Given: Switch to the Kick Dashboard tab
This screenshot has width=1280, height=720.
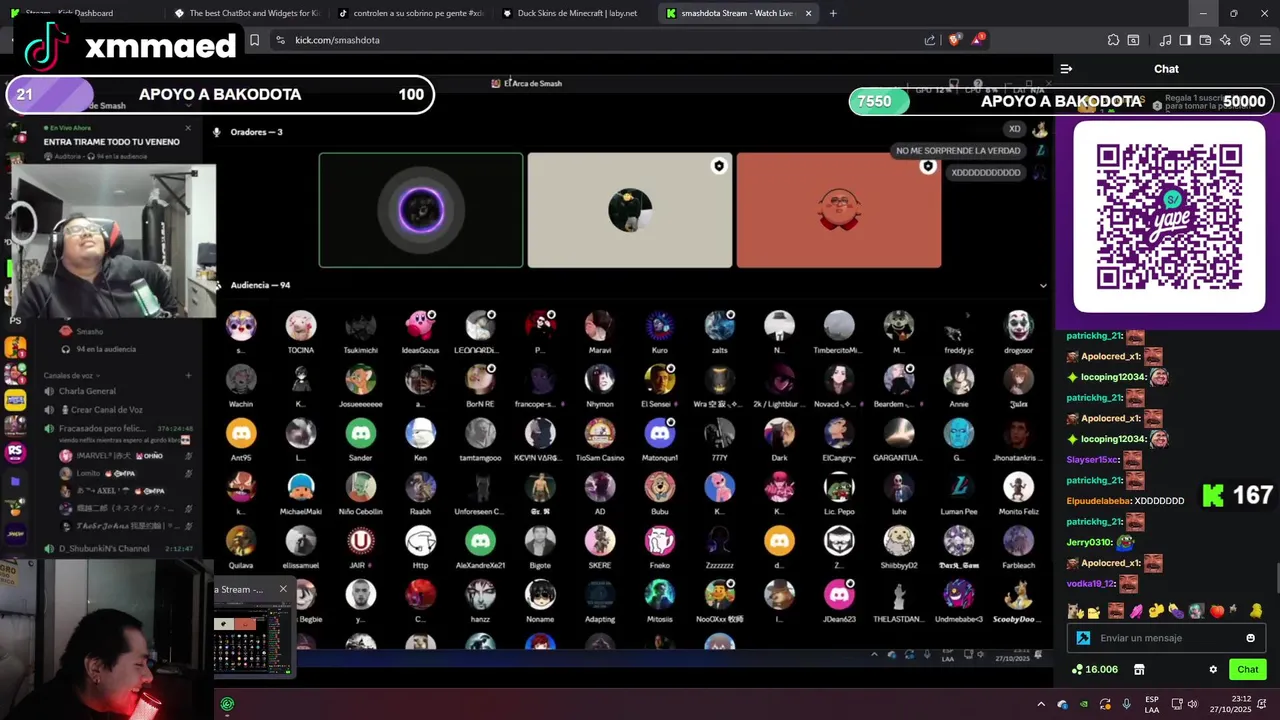Looking at the screenshot, I should point(85,13).
